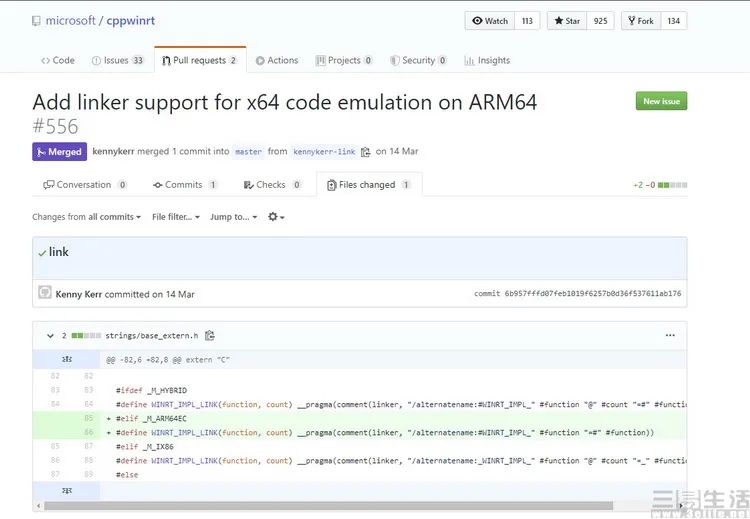The height and width of the screenshot is (519, 750).
Task: Click the diff settings gear icon
Action: [274, 217]
